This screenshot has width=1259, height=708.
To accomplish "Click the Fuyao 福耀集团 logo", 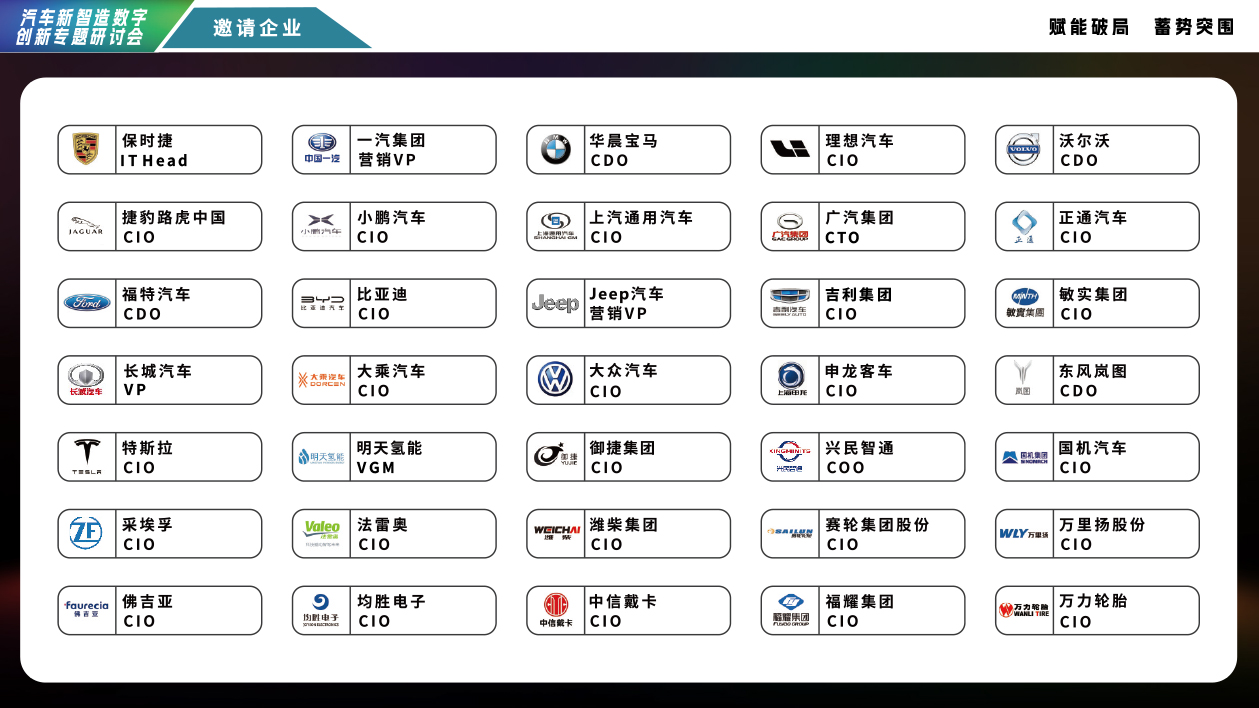I will tap(790, 610).
